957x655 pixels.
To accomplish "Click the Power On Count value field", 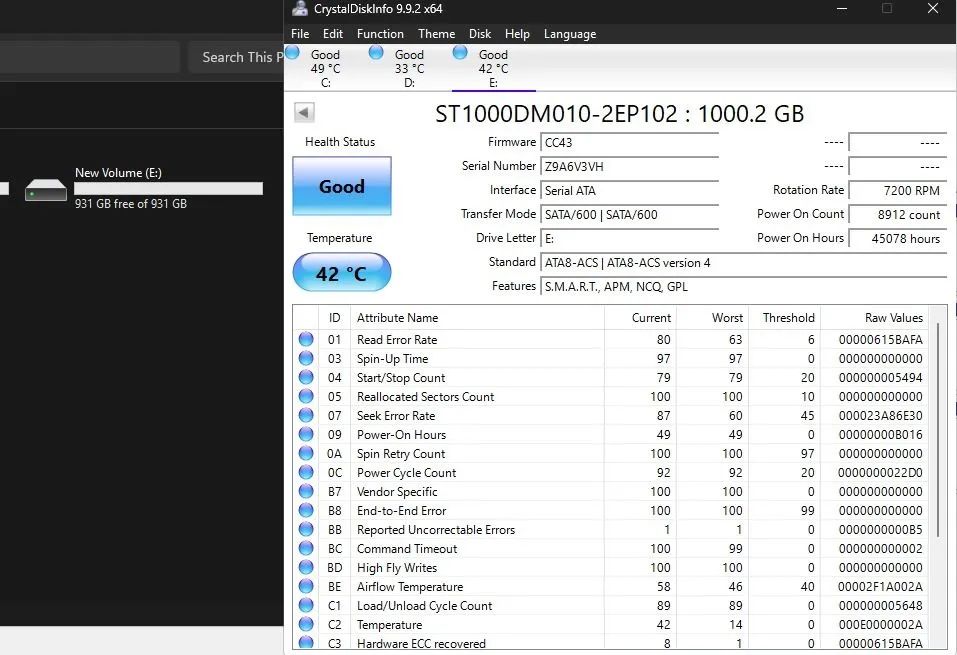I will click(898, 215).
